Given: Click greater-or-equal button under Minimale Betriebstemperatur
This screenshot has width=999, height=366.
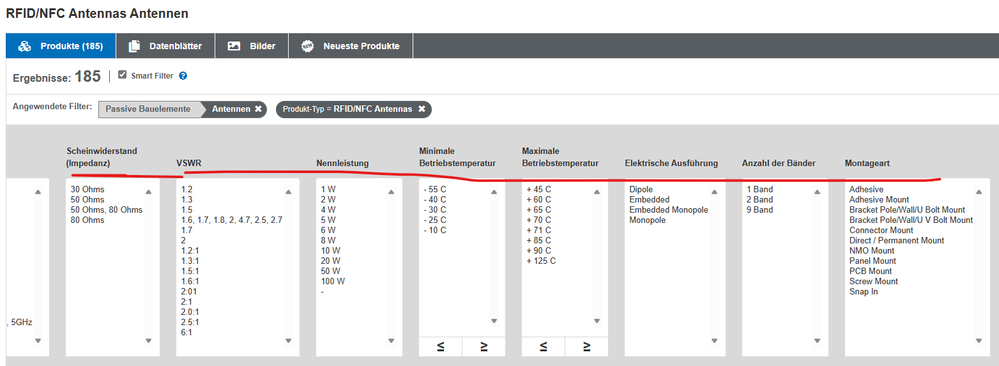Looking at the screenshot, I should (x=484, y=347).
